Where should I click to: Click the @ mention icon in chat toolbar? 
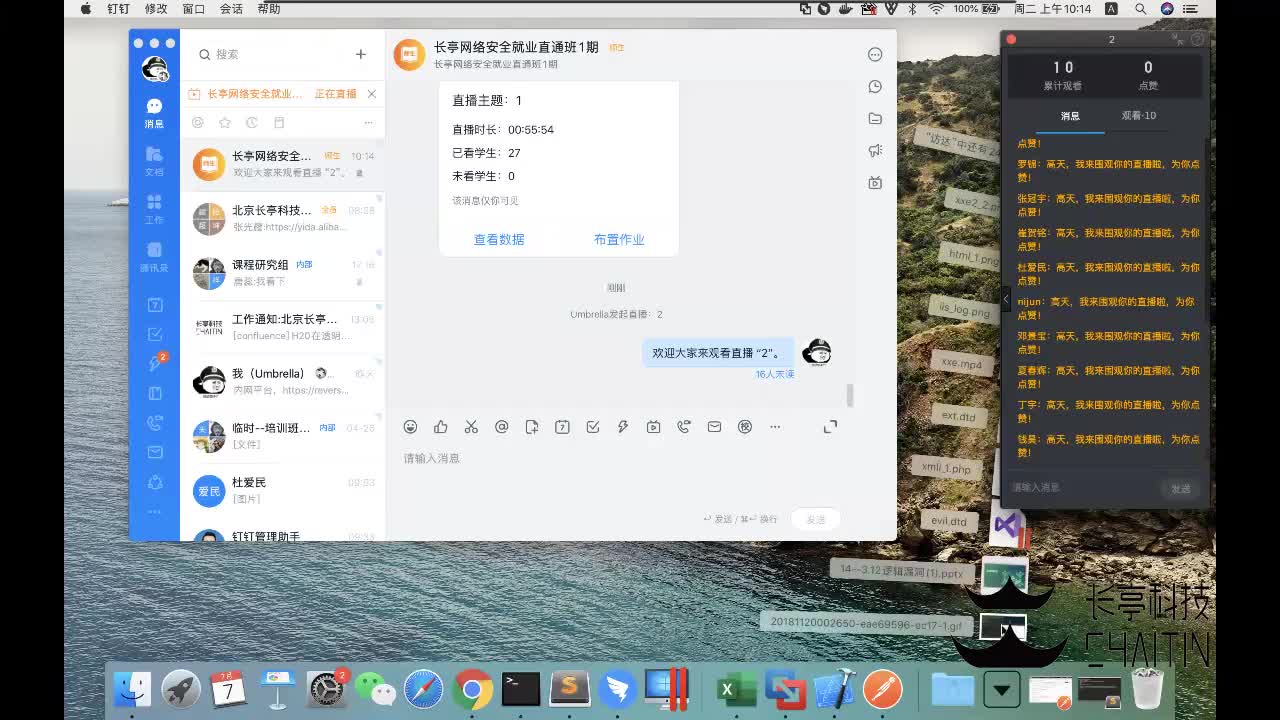[x=502, y=427]
